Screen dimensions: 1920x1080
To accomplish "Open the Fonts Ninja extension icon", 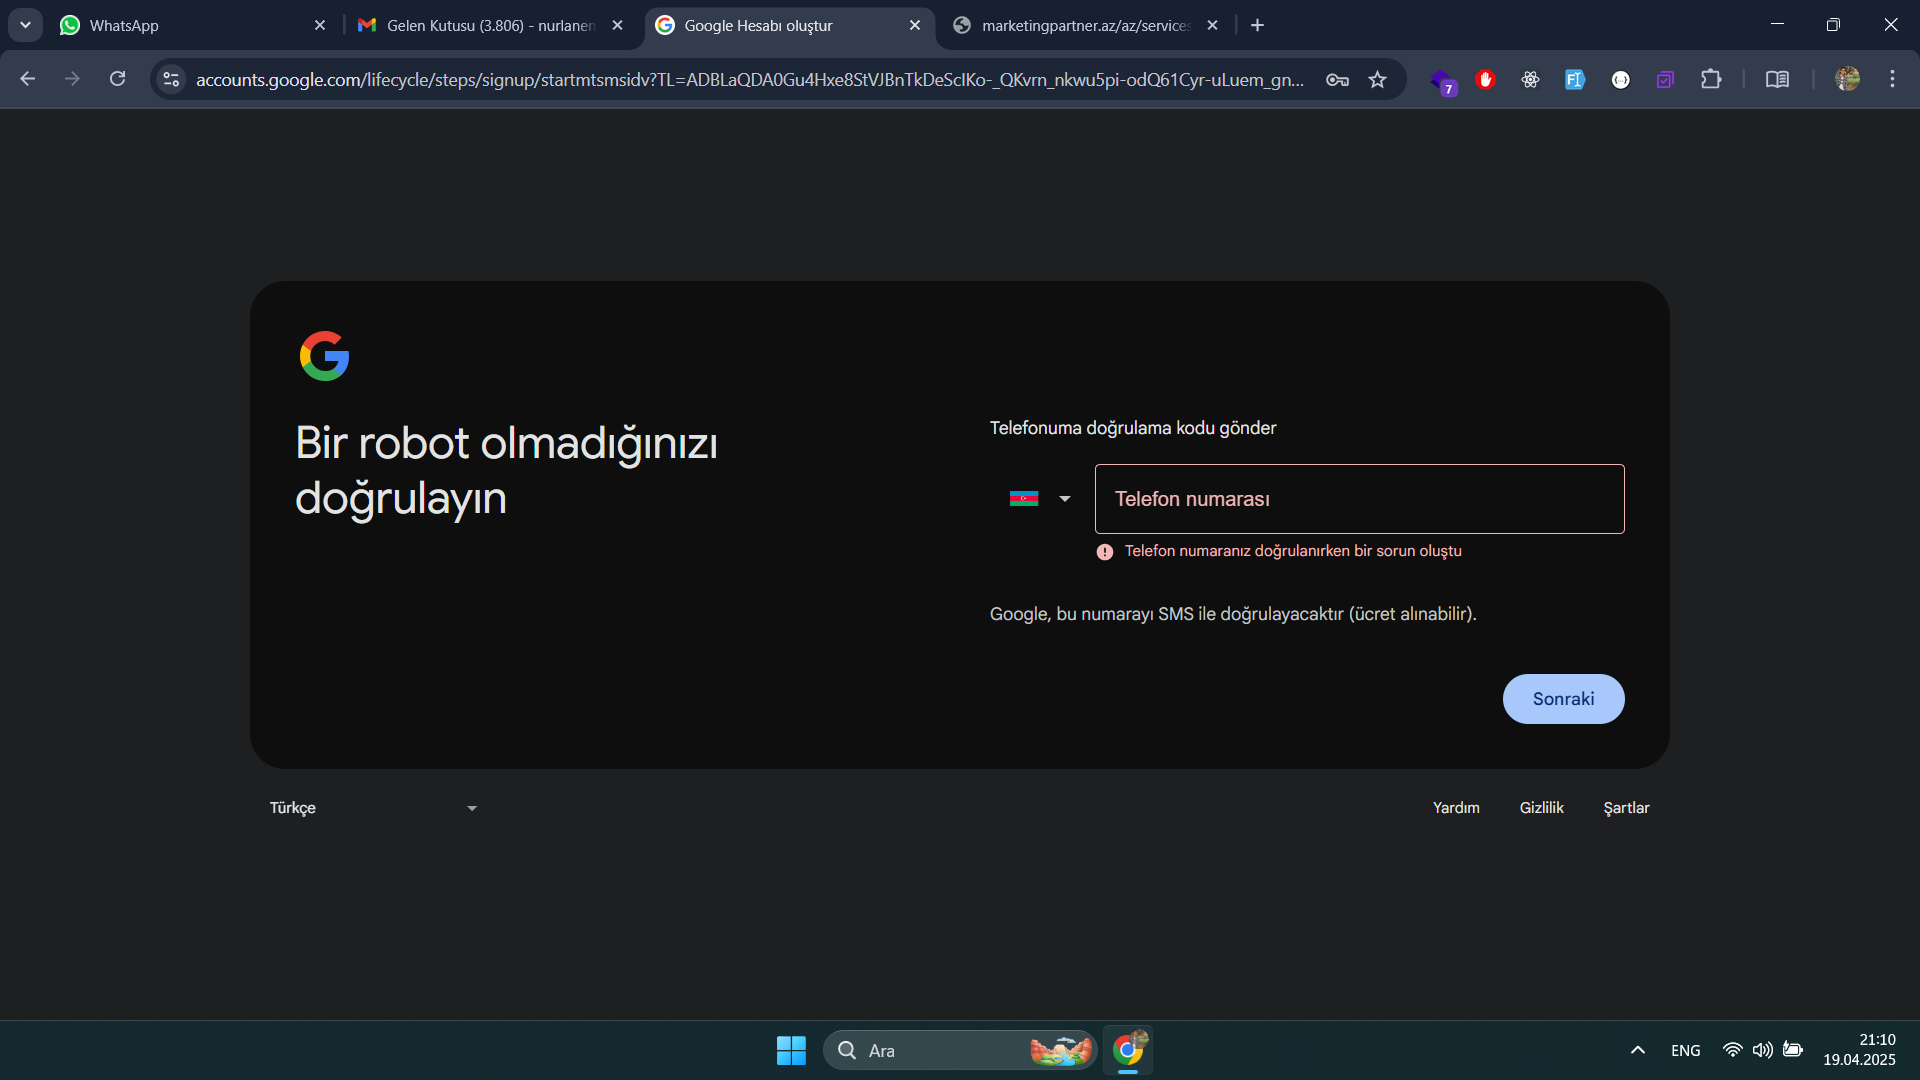I will [1575, 79].
